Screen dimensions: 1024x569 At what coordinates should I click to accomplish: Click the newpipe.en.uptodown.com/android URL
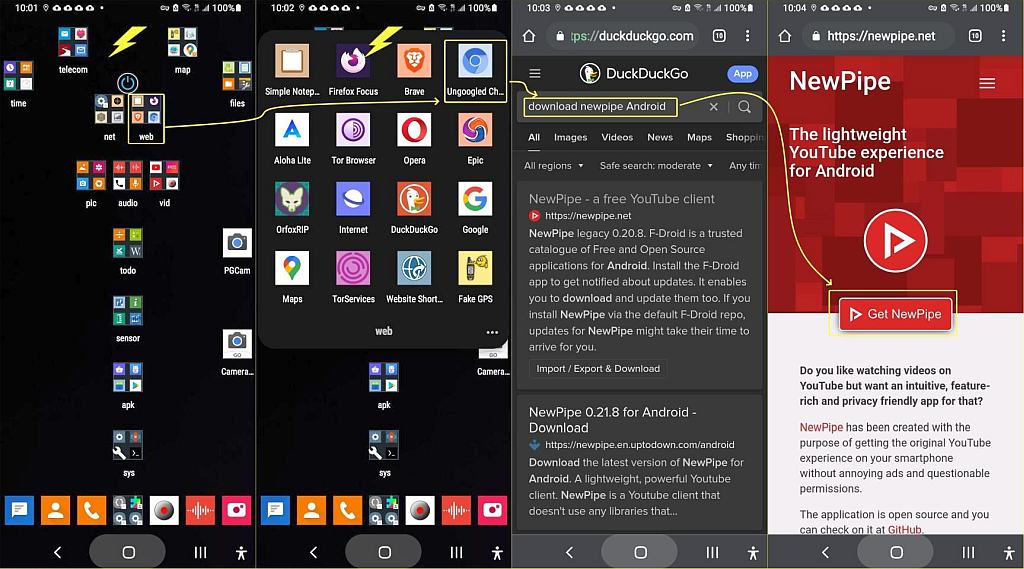(639, 445)
